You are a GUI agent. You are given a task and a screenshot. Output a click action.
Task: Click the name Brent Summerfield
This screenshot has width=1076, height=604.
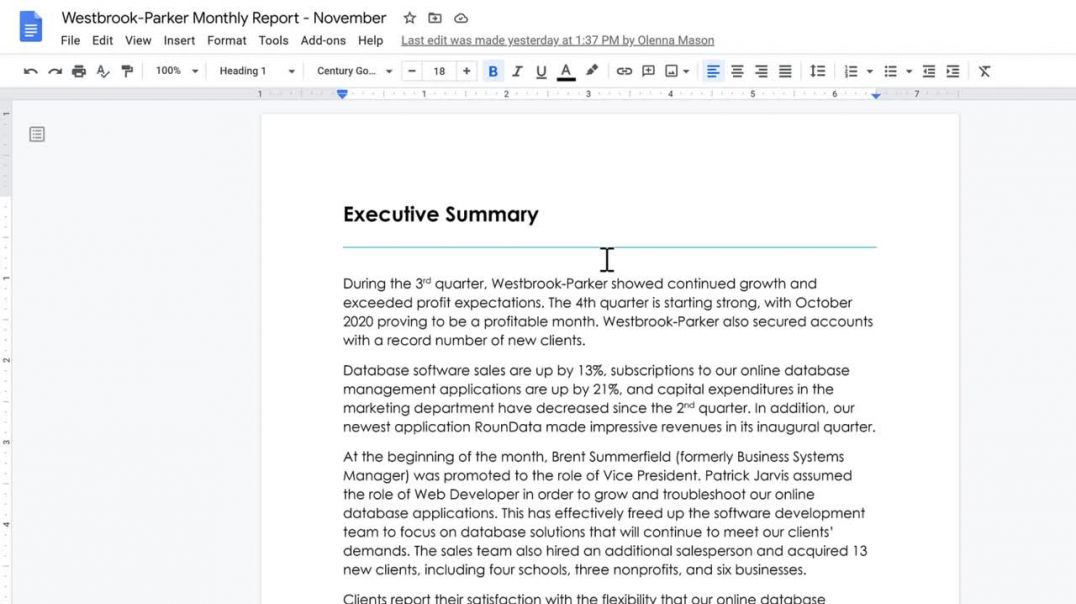tap(611, 457)
